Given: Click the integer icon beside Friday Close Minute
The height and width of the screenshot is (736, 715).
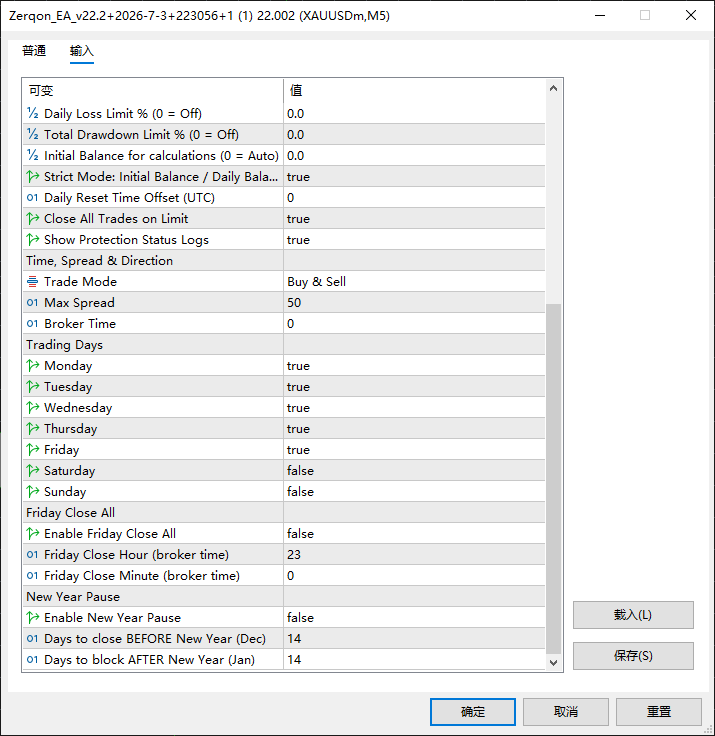Looking at the screenshot, I should pos(32,575).
